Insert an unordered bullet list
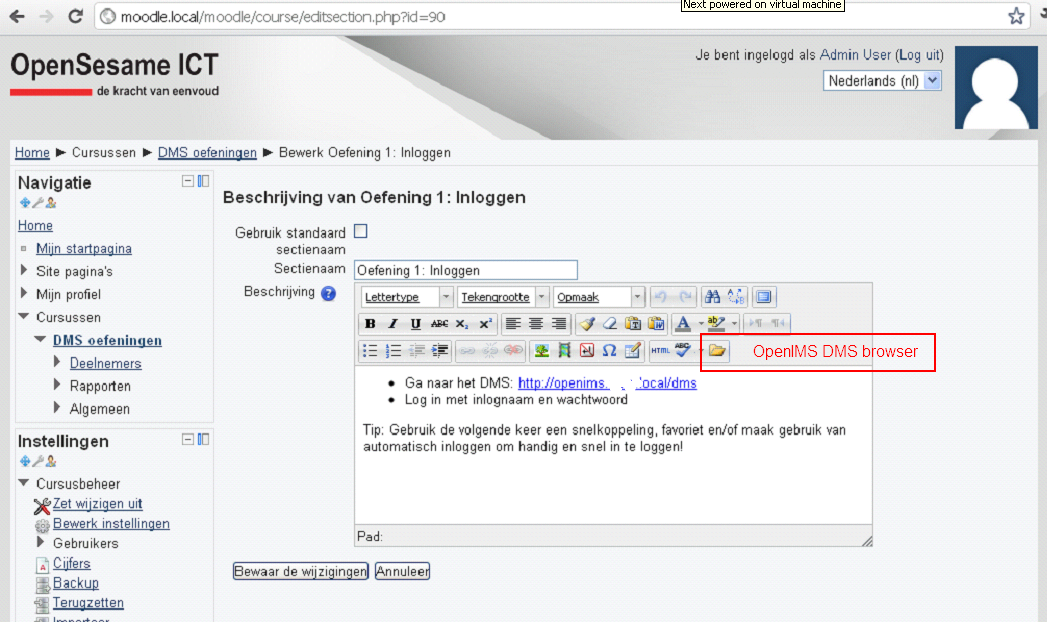The height and width of the screenshot is (622, 1047). 370,351
